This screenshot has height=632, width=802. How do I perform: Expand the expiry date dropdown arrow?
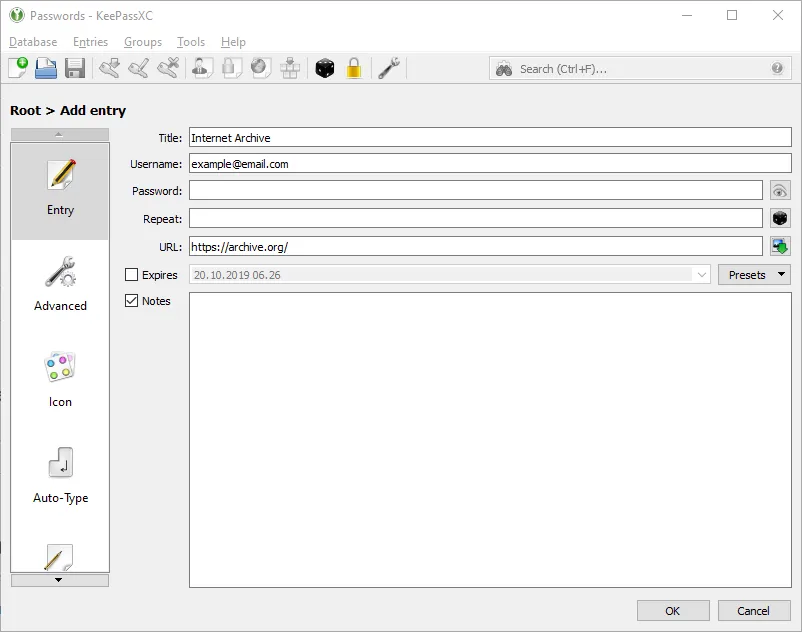click(x=701, y=275)
